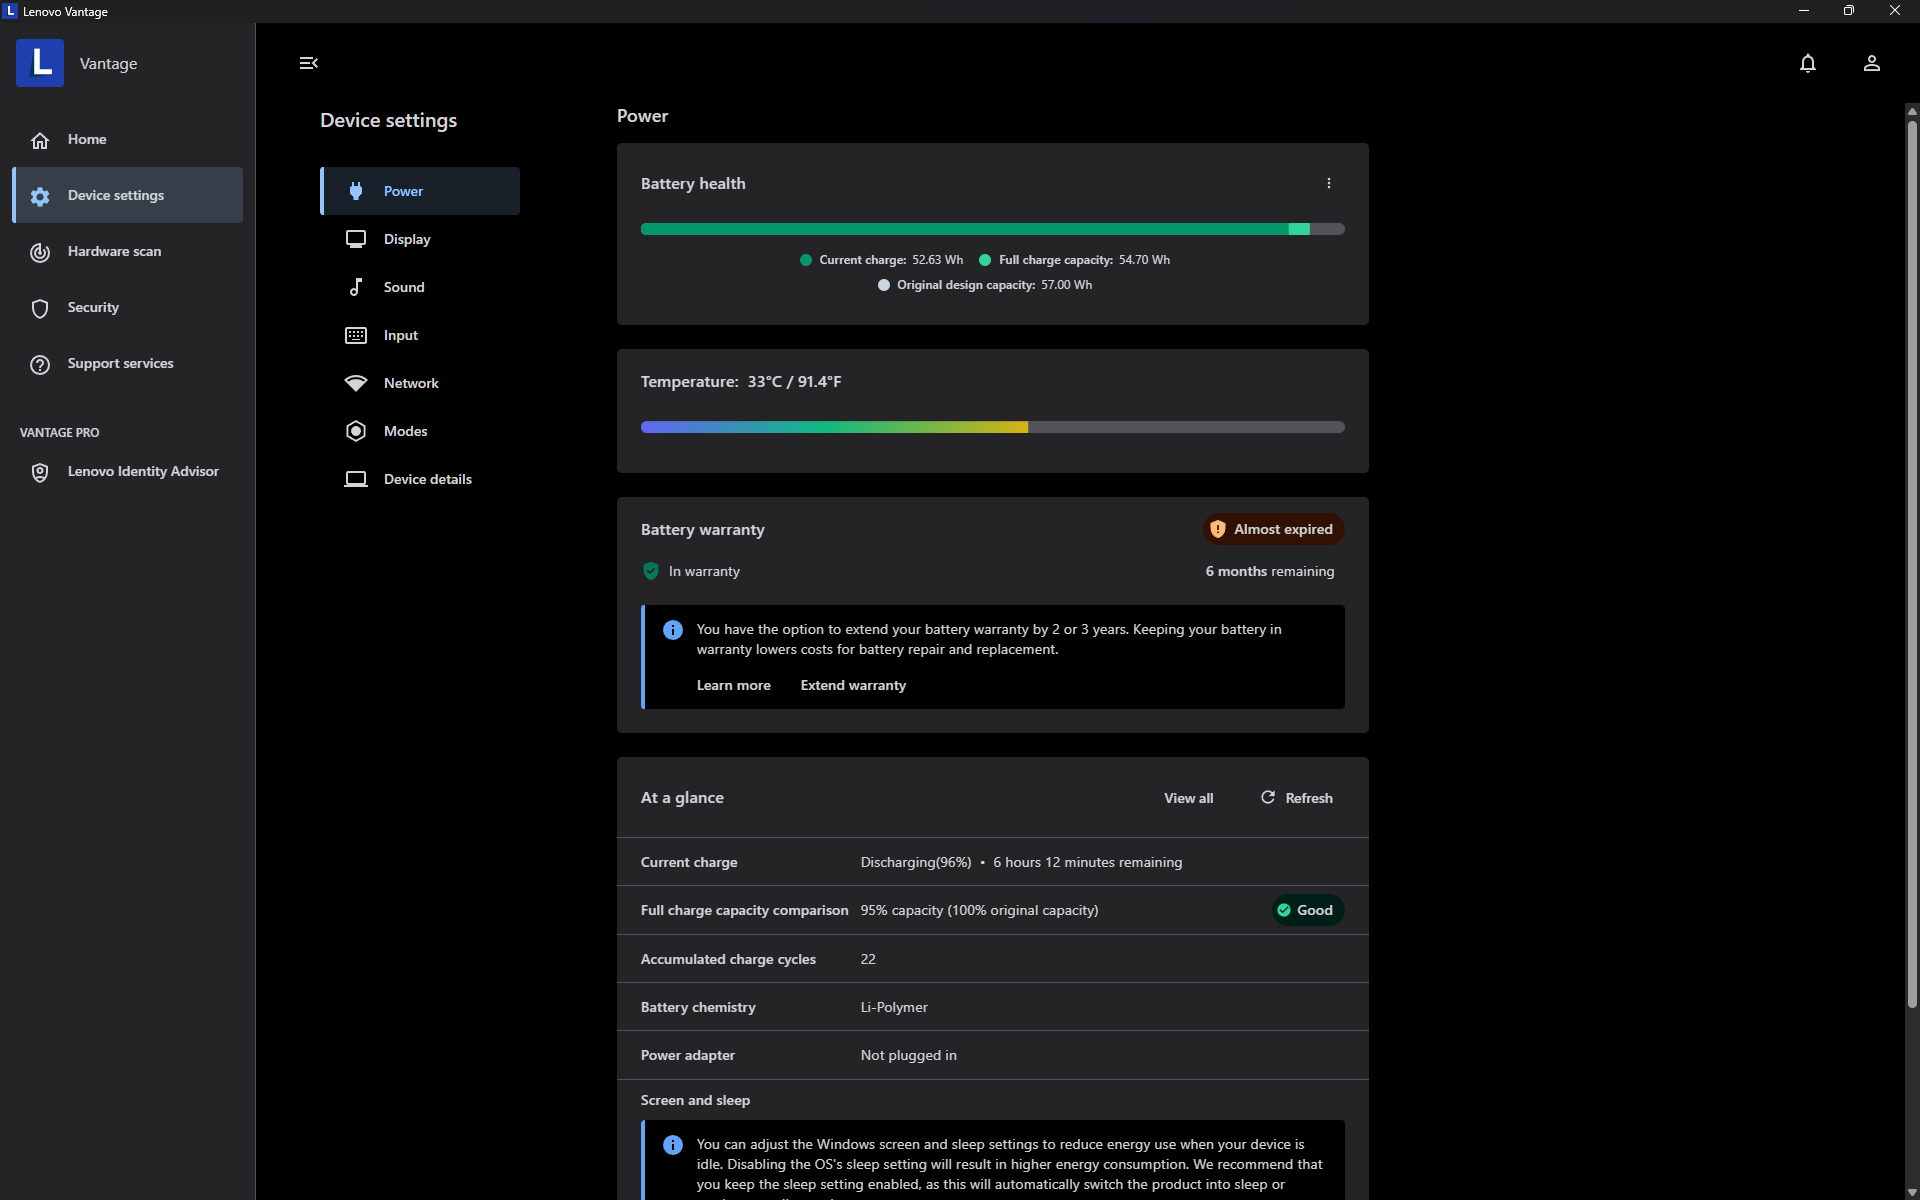Screen dimensions: 1920x1200
Task: Click the Power plug icon
Action: 356,191
